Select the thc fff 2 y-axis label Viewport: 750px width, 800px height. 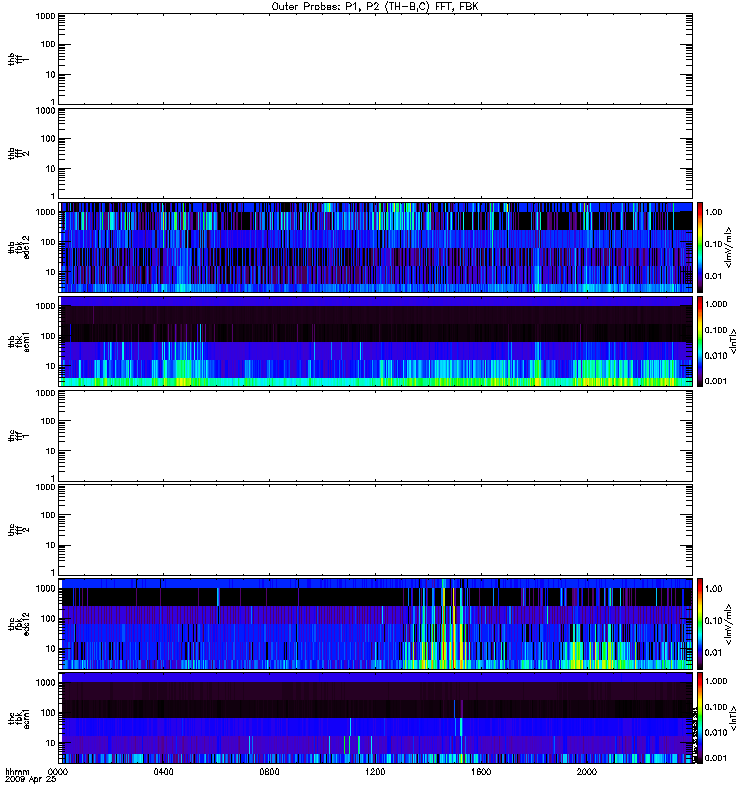[18, 530]
